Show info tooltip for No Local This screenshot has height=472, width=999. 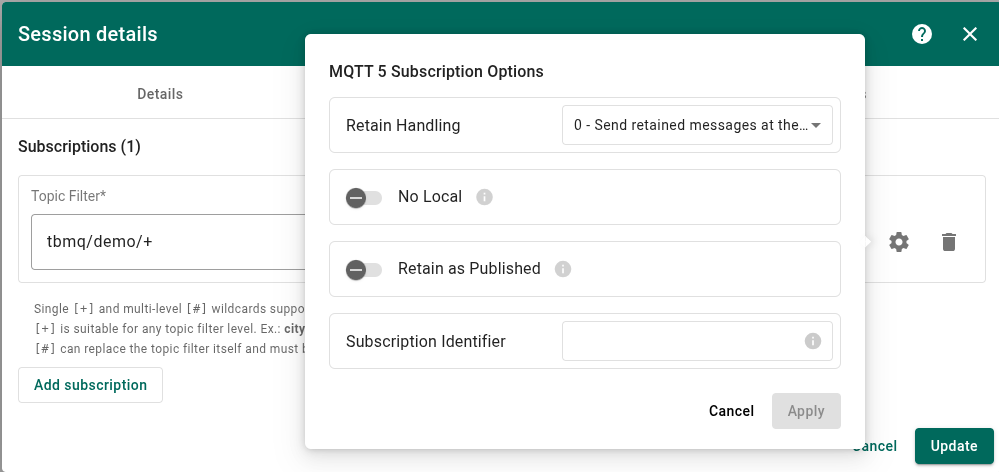click(484, 197)
